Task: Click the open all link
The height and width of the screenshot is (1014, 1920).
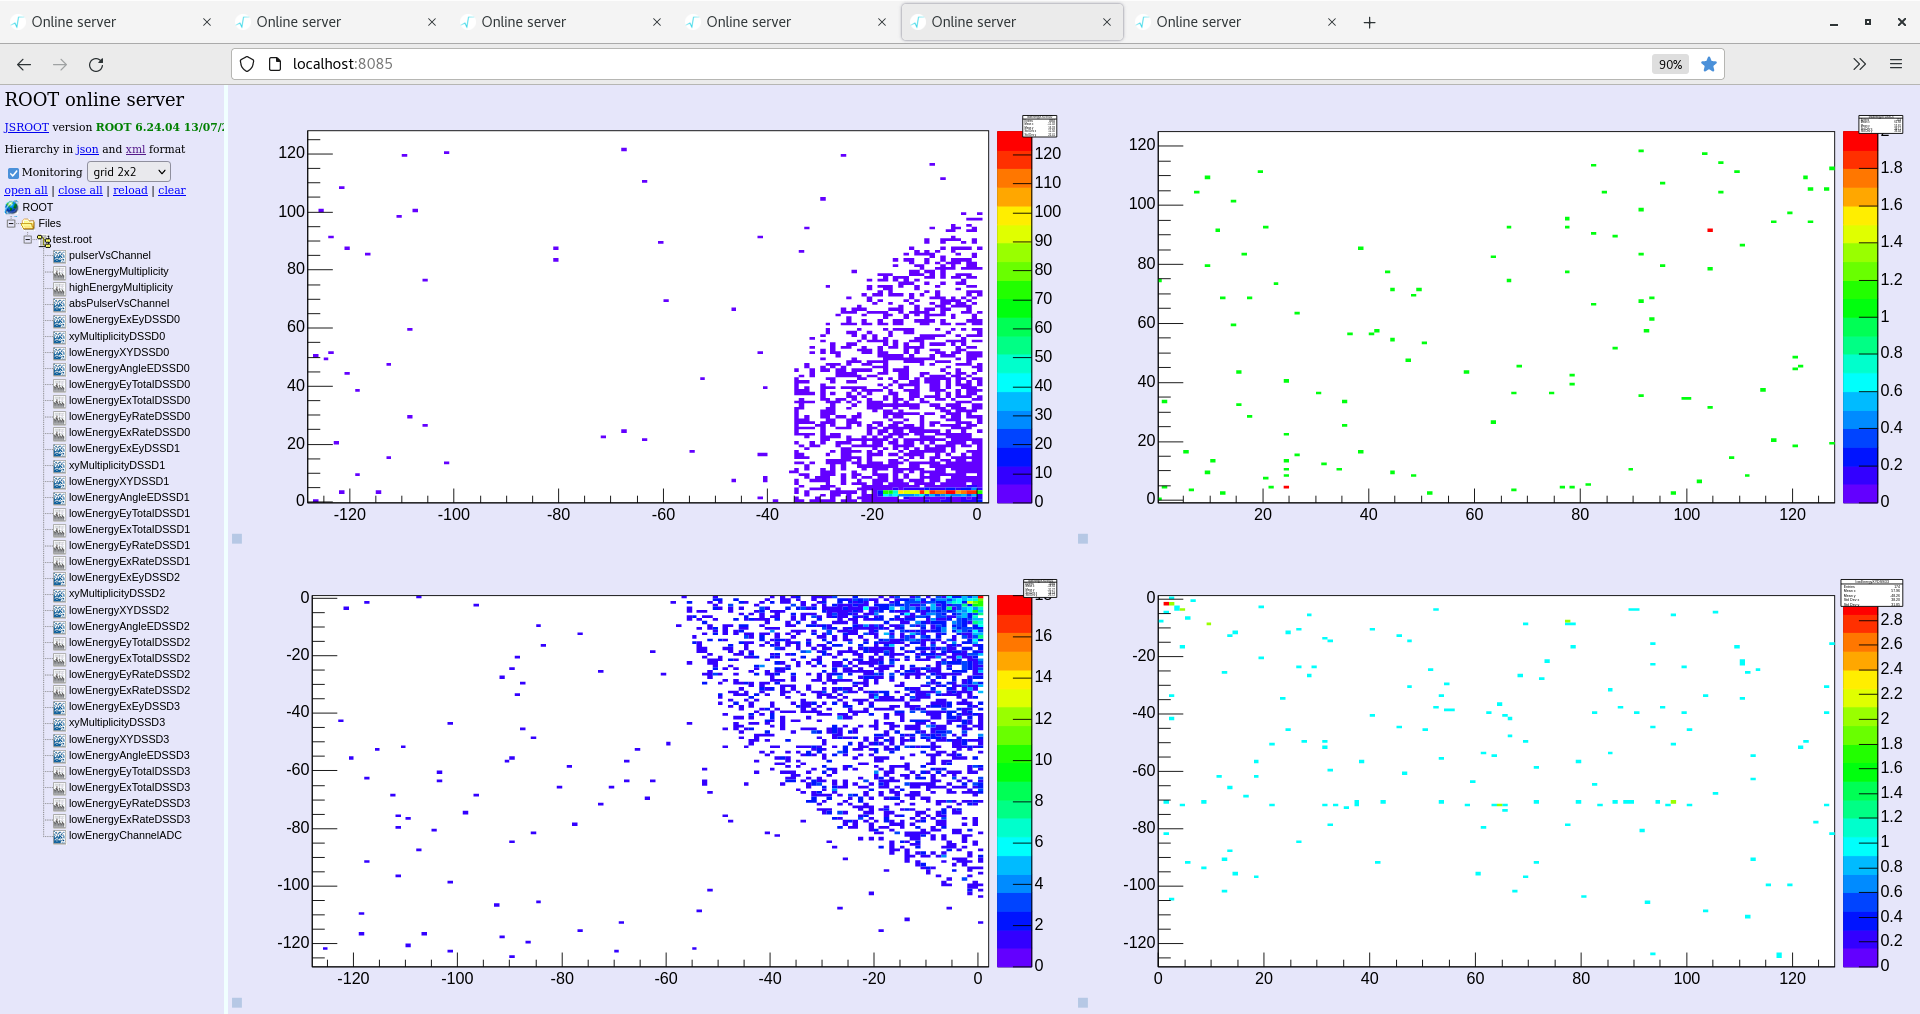Action: (26, 190)
